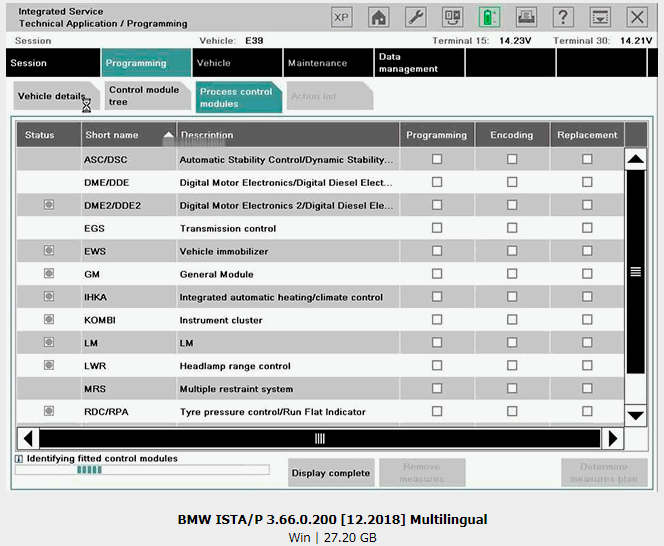Click status icon for IHKA row
Viewport: 664px width, 546px height.
click(x=49, y=297)
